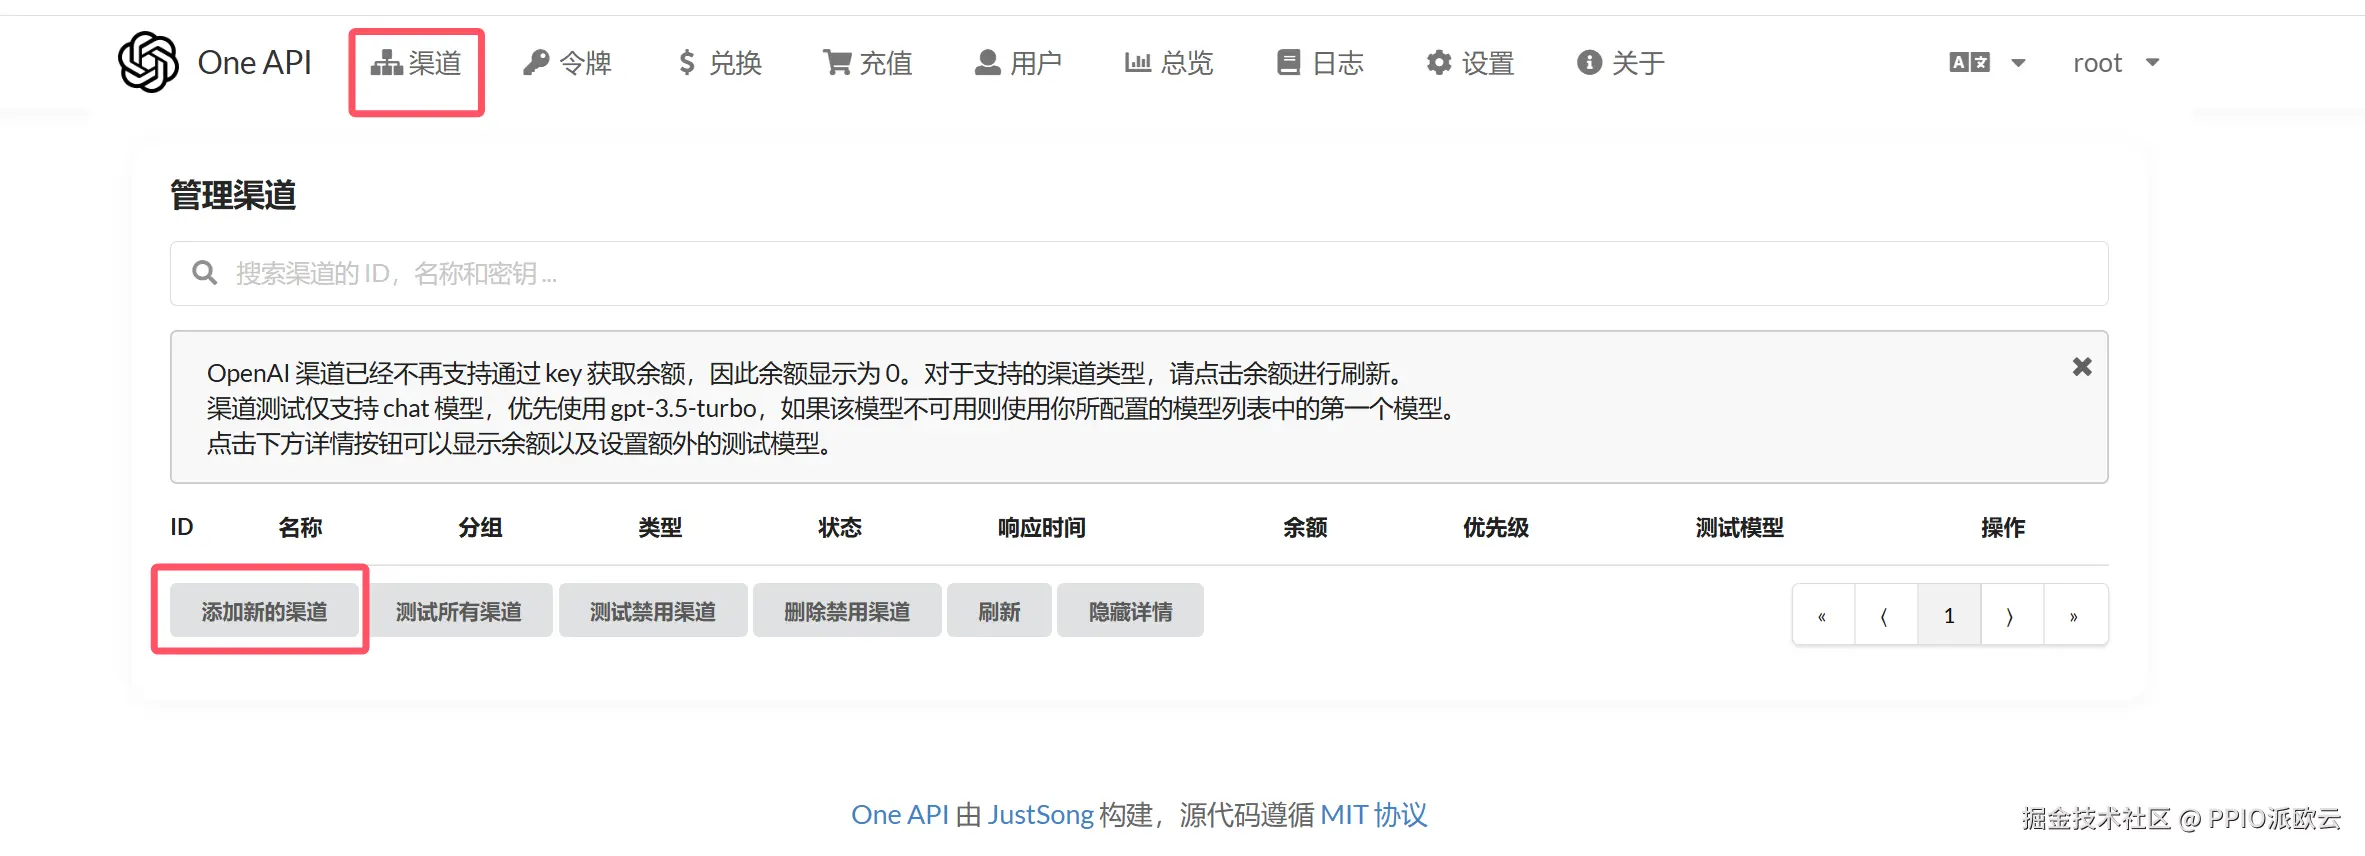Open the JustSong footer link

(1041, 815)
